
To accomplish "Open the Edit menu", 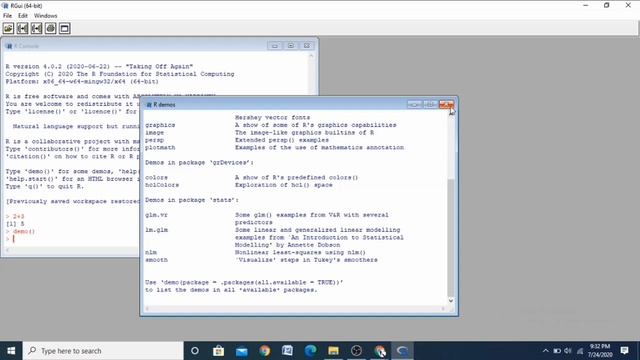I will [23, 16].
